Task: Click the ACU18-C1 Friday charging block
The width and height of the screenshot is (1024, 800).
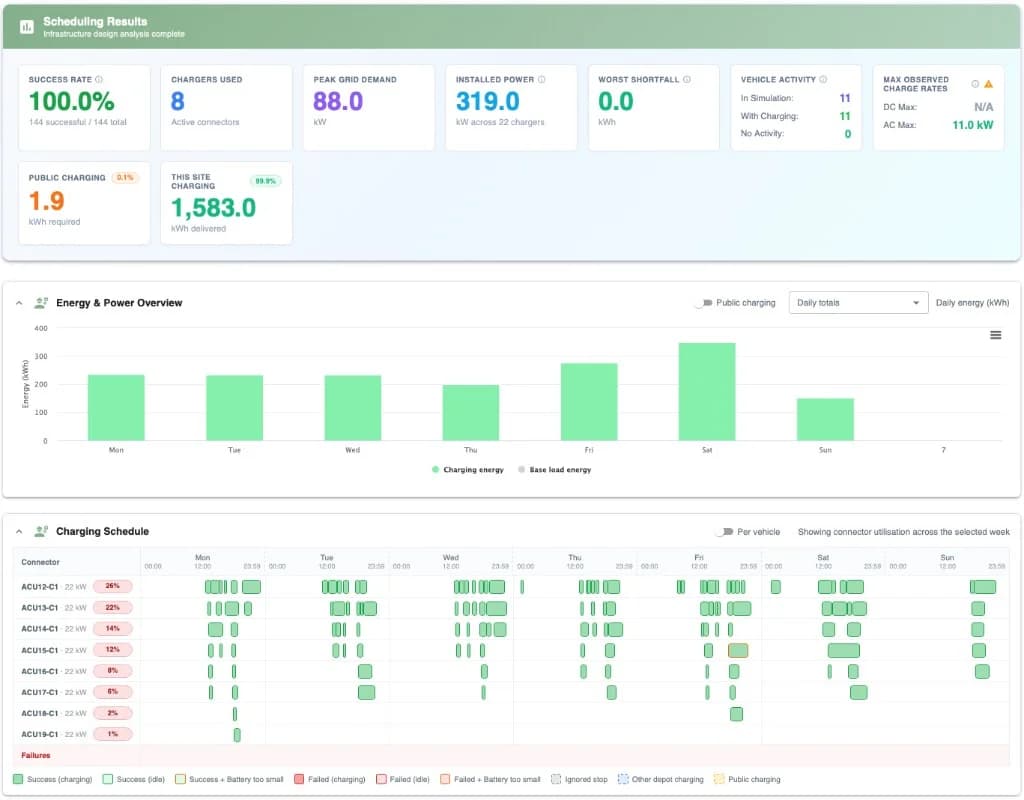Action: (x=736, y=714)
